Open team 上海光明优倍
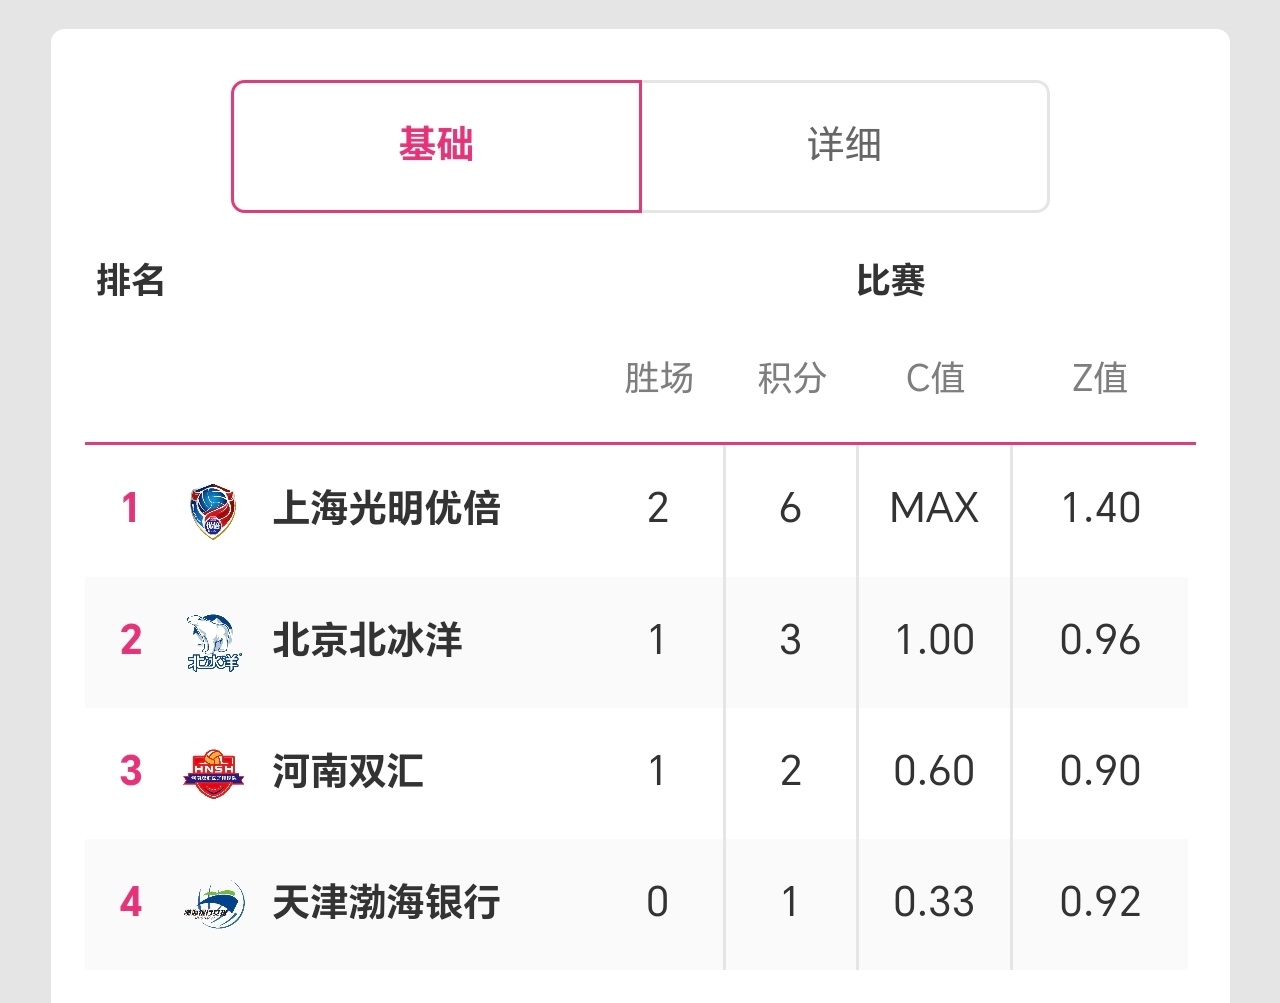Image resolution: width=1280 pixels, height=1003 pixels. click(386, 508)
